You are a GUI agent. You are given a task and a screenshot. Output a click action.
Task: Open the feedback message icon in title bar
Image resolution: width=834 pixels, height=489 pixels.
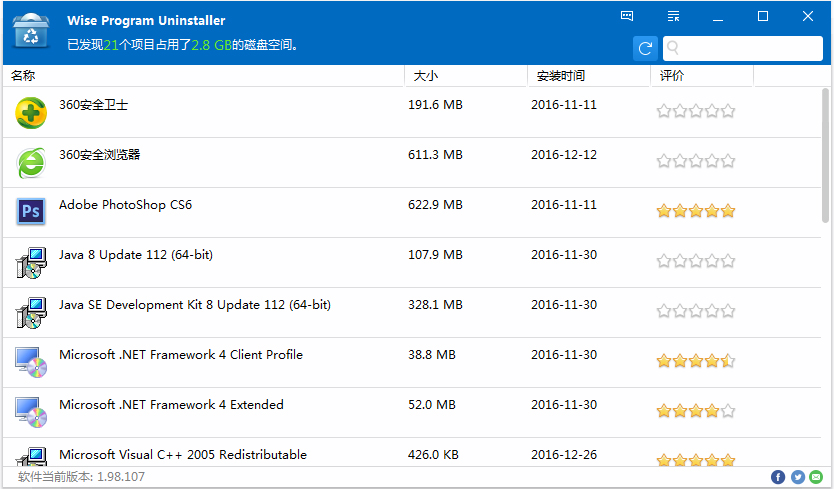(x=627, y=16)
